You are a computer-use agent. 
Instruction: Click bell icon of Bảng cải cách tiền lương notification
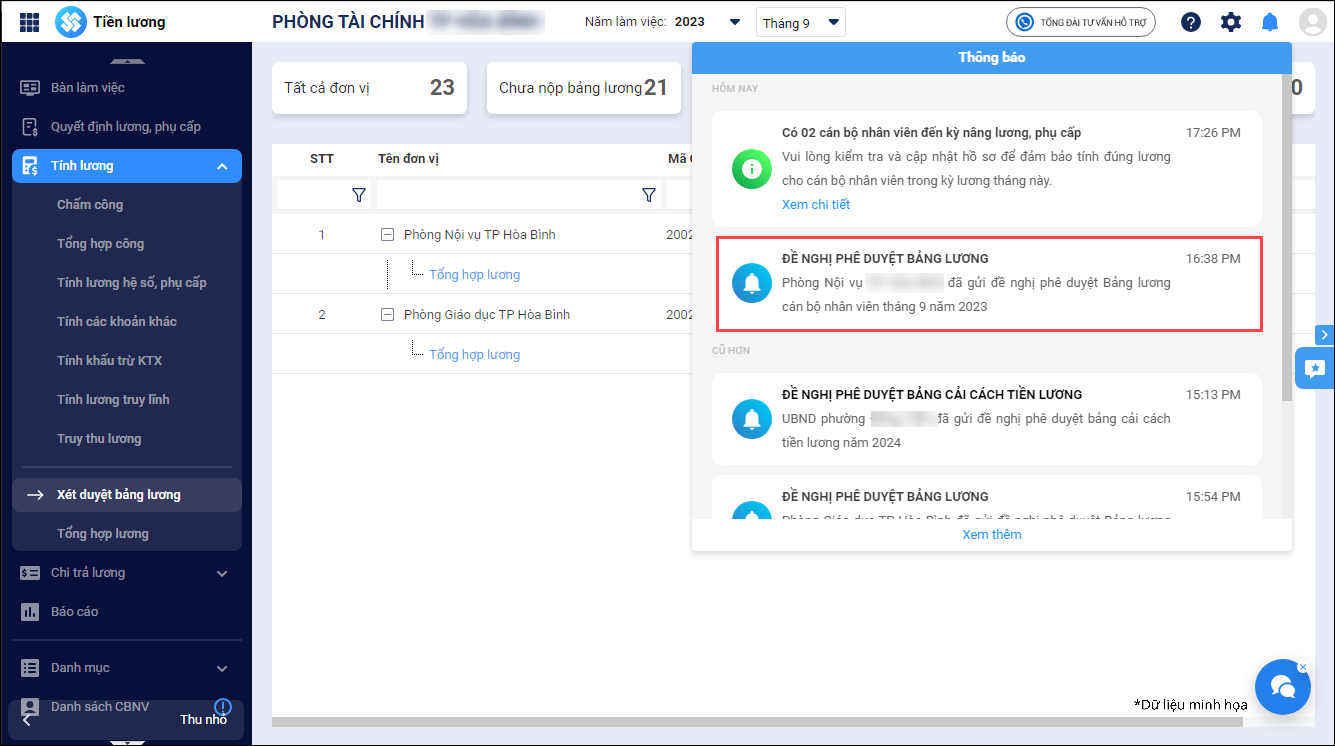click(752, 418)
